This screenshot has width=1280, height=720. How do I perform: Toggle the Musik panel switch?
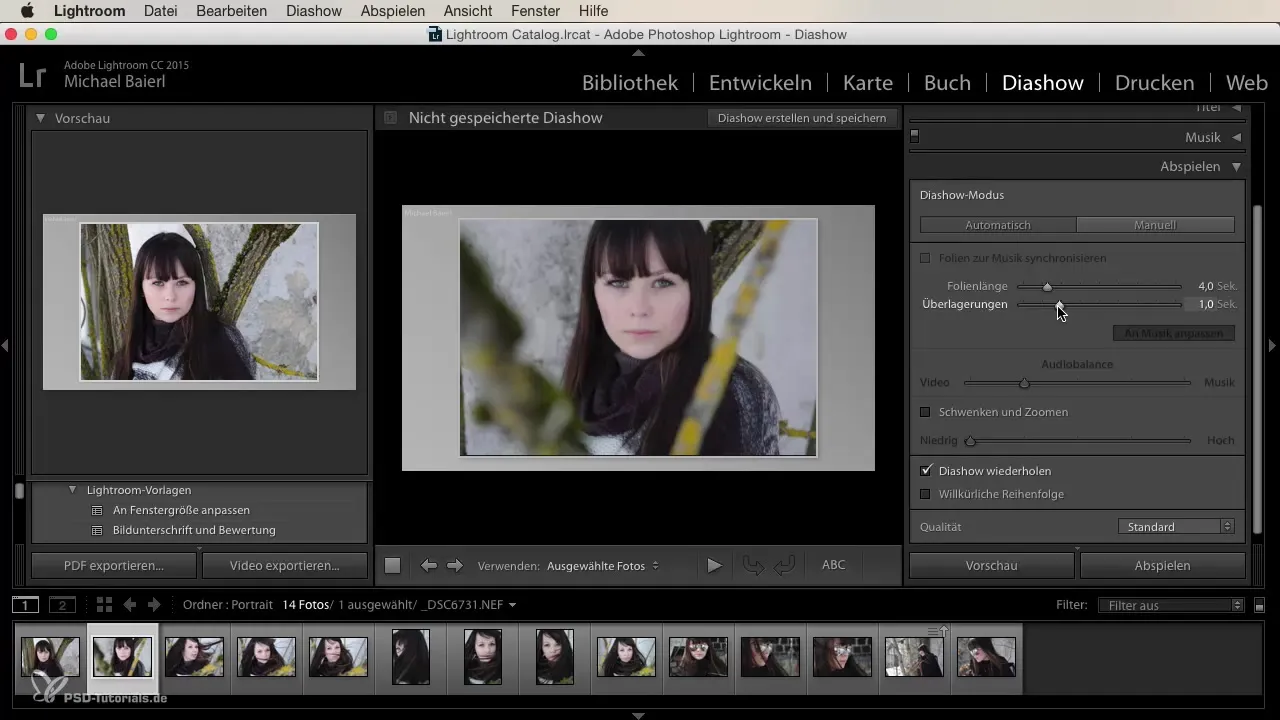(x=914, y=137)
